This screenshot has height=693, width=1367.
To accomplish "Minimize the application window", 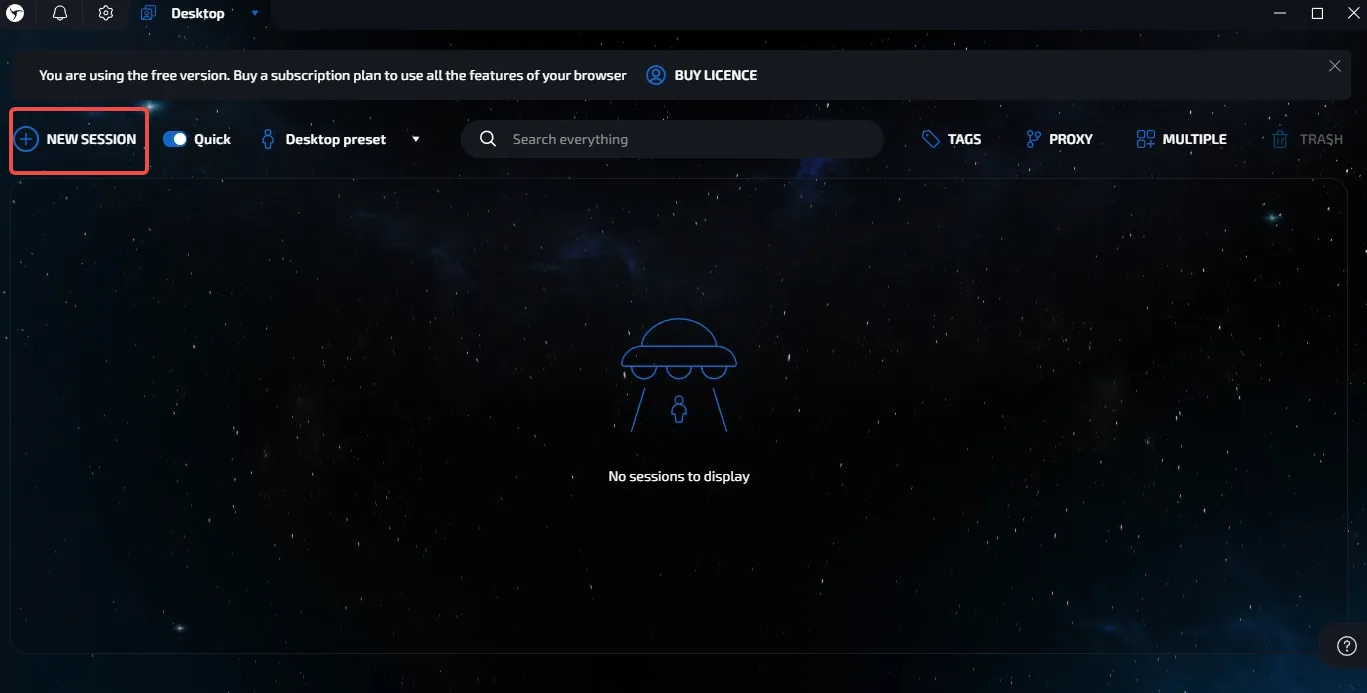I will click(1281, 14).
